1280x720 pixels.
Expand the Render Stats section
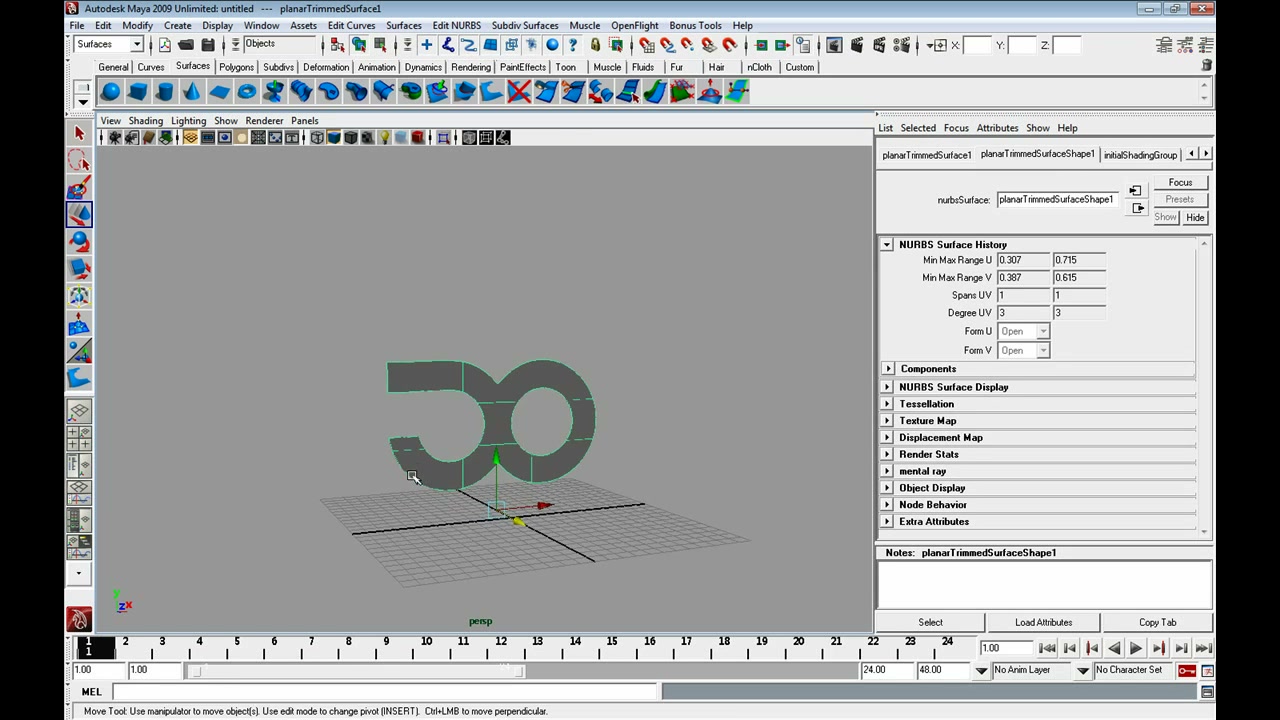pyautogui.click(x=887, y=455)
